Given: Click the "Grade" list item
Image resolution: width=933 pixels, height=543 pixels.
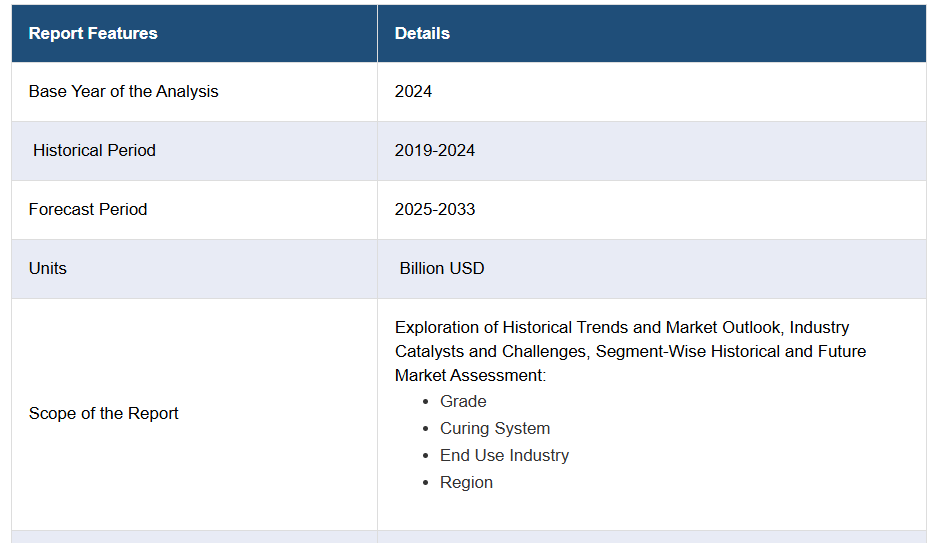Looking at the screenshot, I should click(x=463, y=401).
